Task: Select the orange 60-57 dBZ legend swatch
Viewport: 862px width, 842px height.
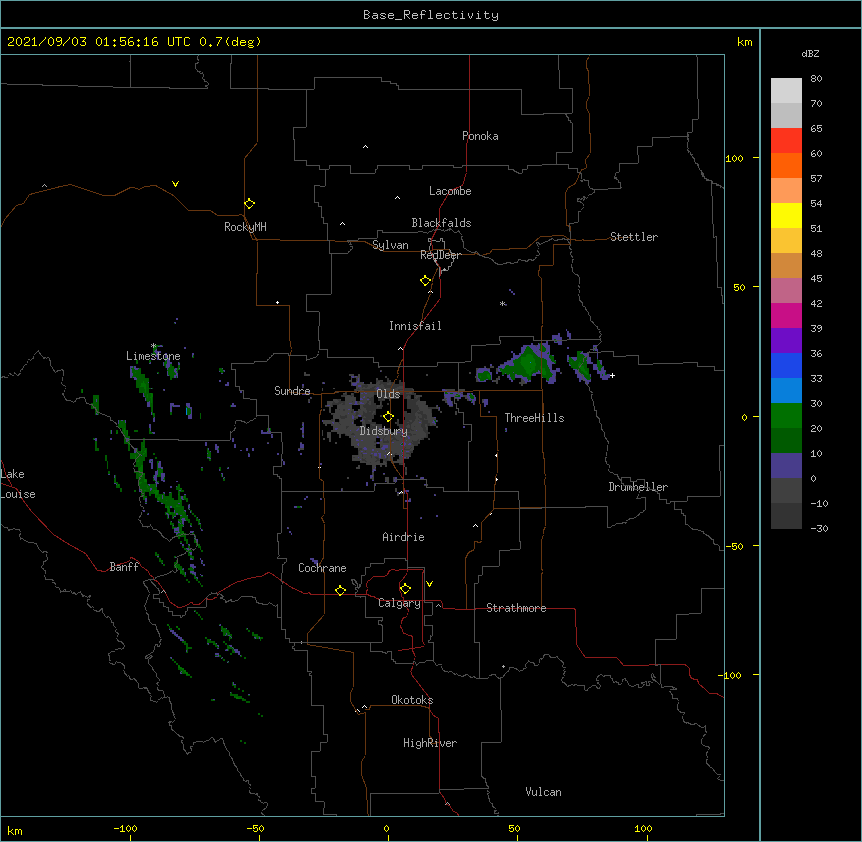Action: tap(786, 165)
